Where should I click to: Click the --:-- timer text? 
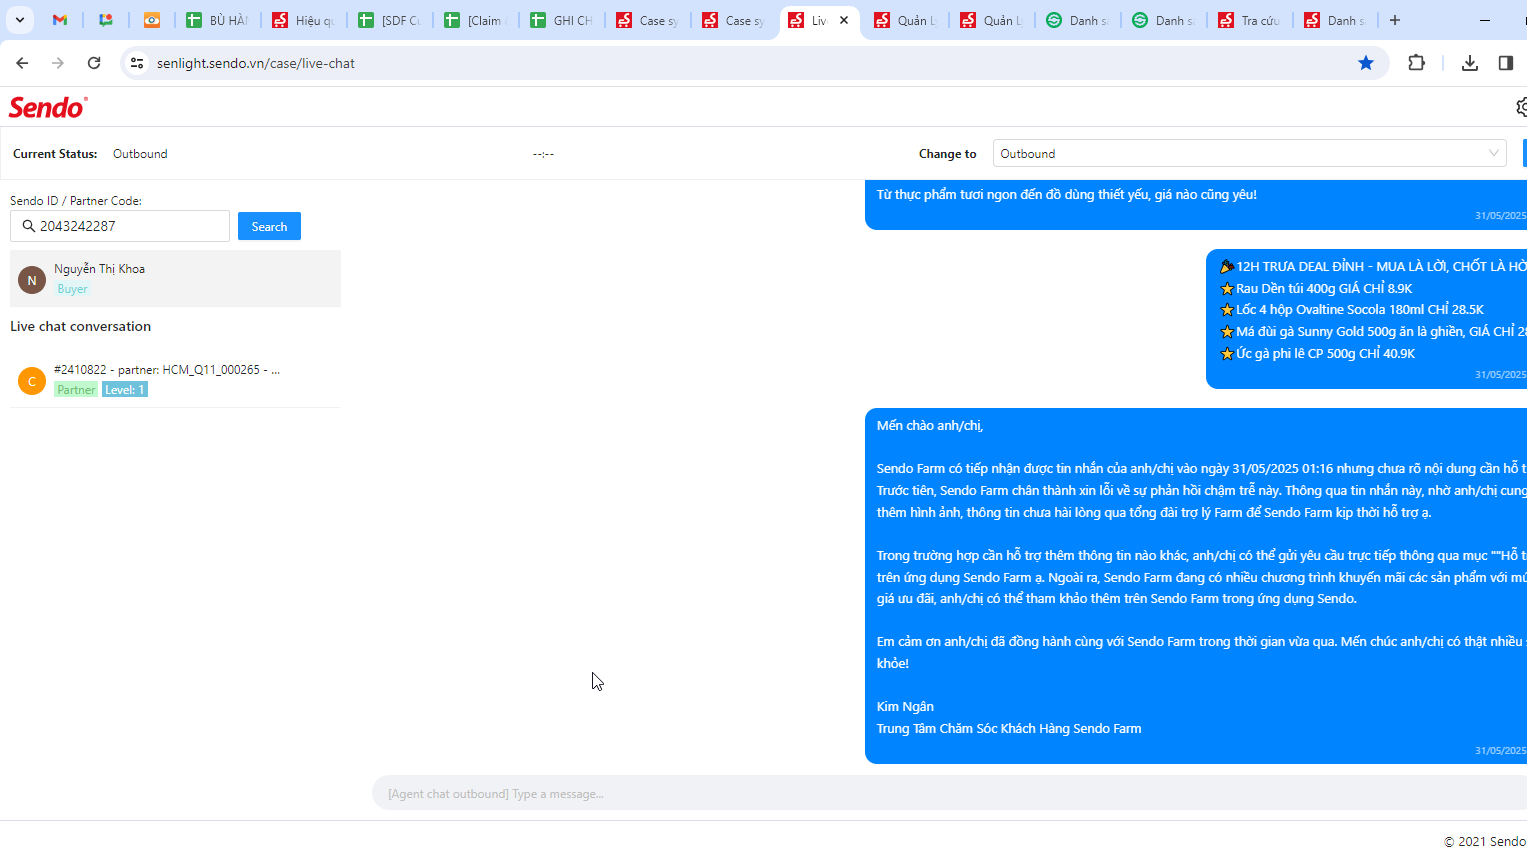tap(543, 154)
